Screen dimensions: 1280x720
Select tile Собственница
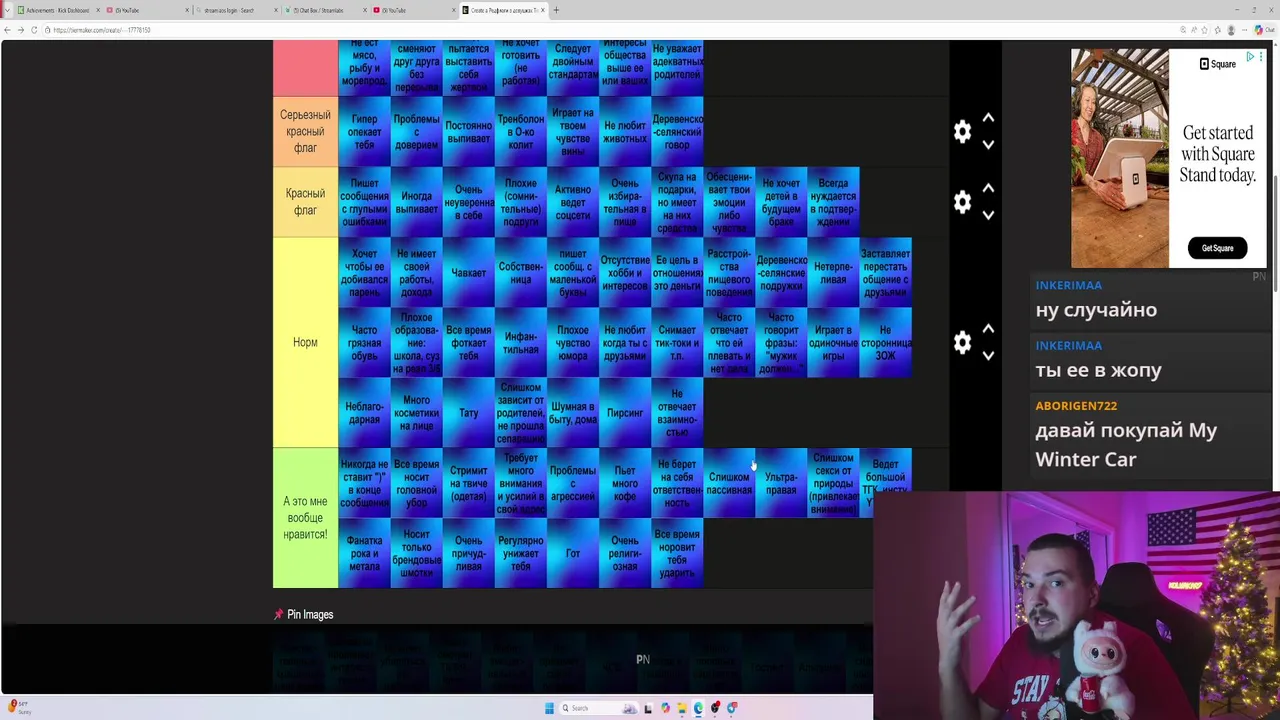(x=520, y=273)
